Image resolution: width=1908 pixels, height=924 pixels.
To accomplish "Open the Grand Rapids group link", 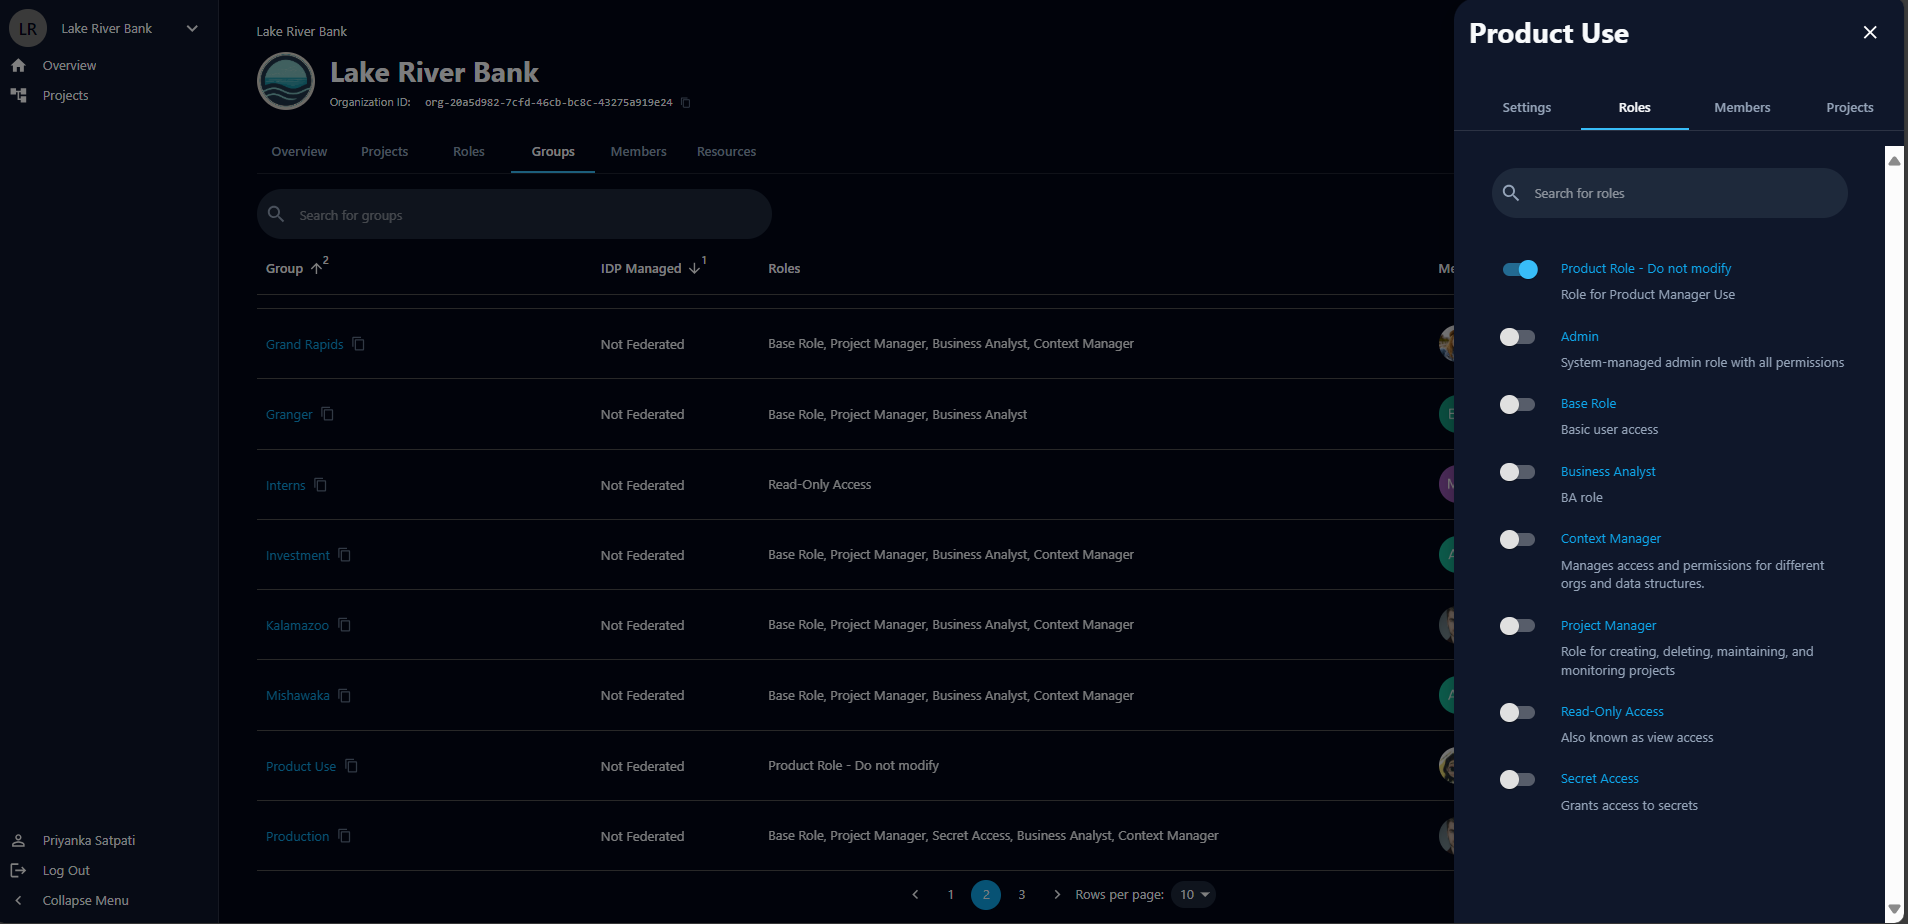I will (x=304, y=344).
